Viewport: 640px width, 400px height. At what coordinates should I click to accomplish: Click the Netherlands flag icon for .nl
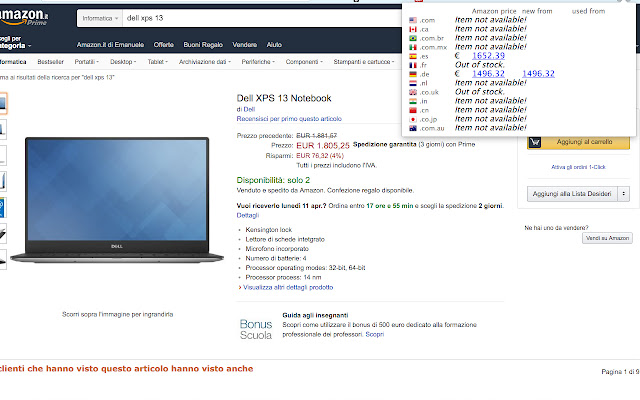click(413, 83)
